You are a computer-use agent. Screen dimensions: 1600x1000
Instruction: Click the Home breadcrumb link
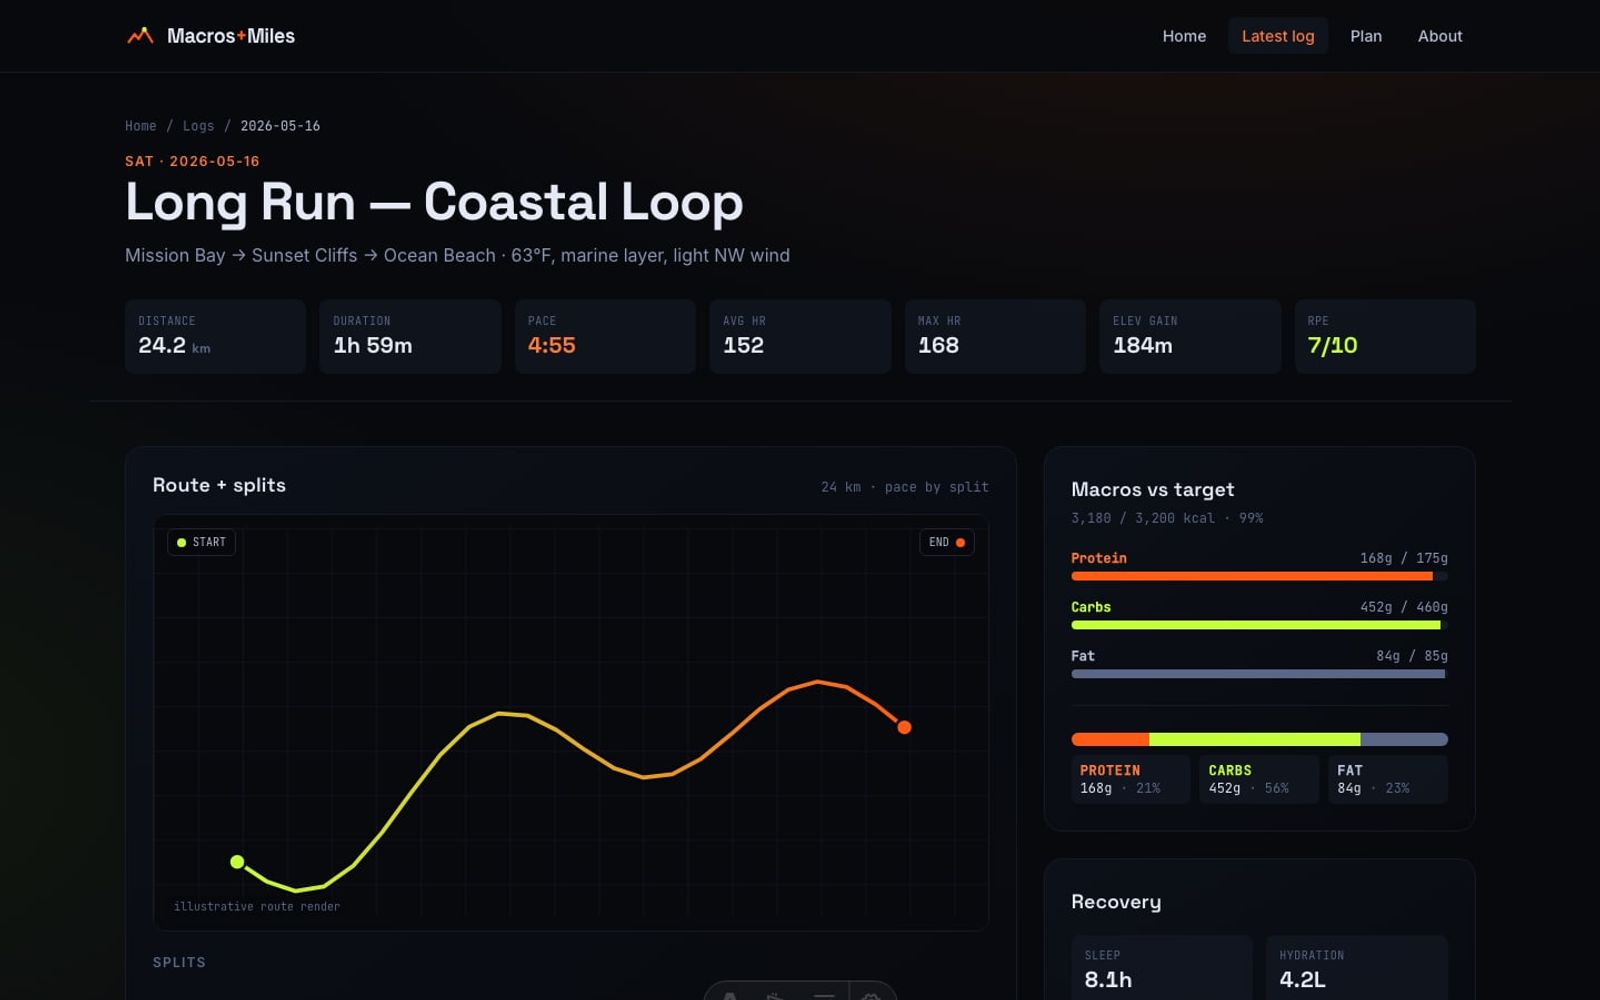coord(141,126)
